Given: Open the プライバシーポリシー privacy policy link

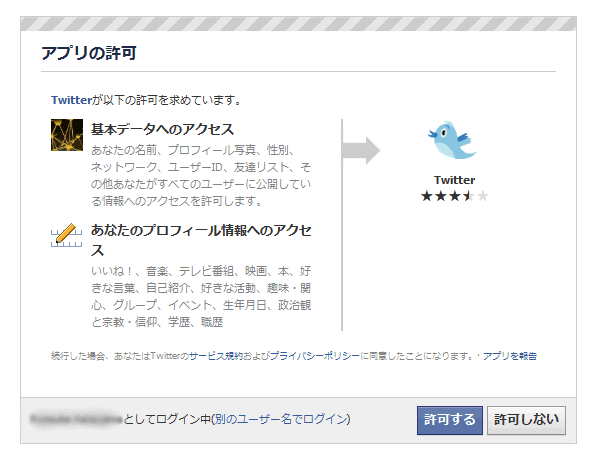Looking at the screenshot, I should (315, 356).
